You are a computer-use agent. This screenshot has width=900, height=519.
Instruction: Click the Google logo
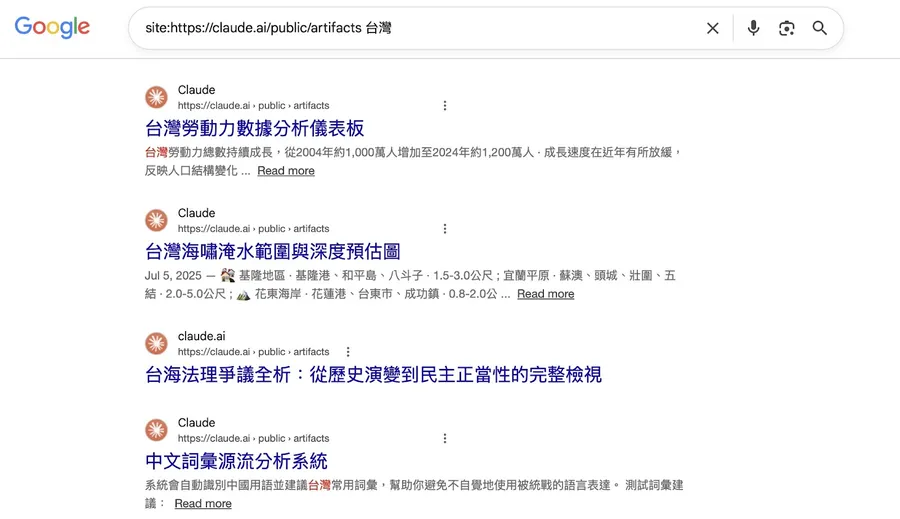52,27
